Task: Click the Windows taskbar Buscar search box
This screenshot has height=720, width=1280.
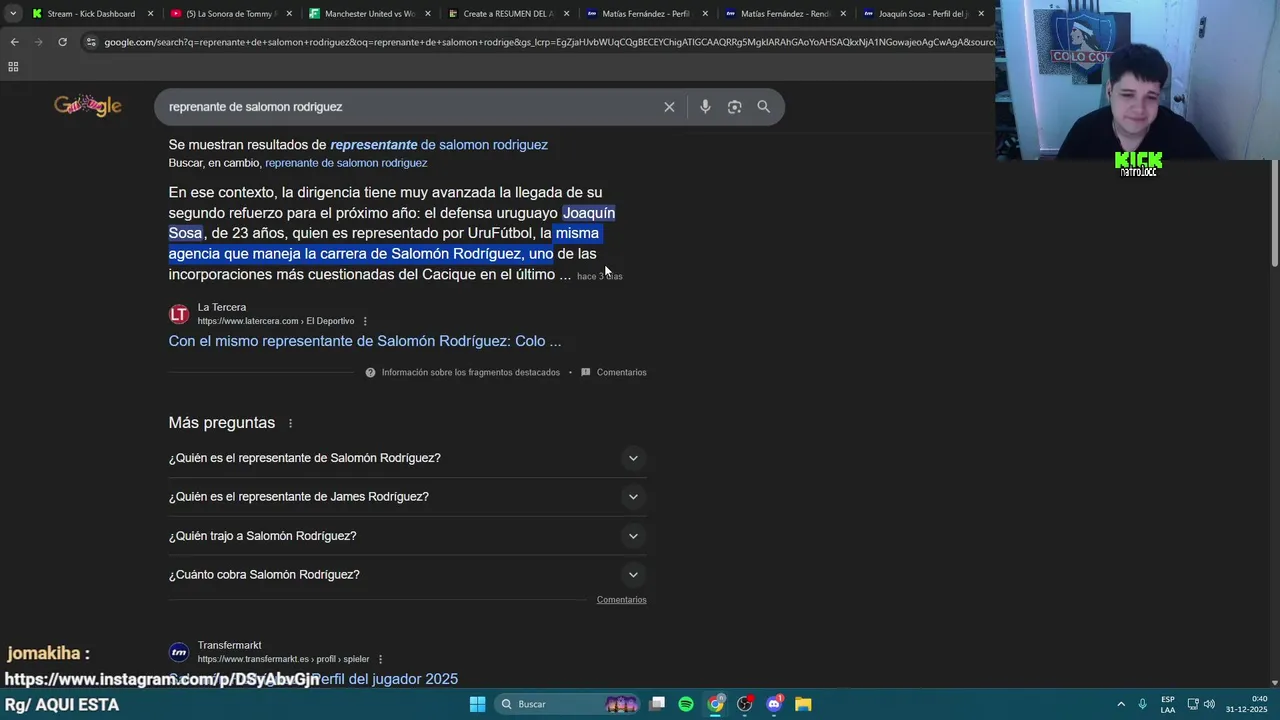Action: pos(569,704)
